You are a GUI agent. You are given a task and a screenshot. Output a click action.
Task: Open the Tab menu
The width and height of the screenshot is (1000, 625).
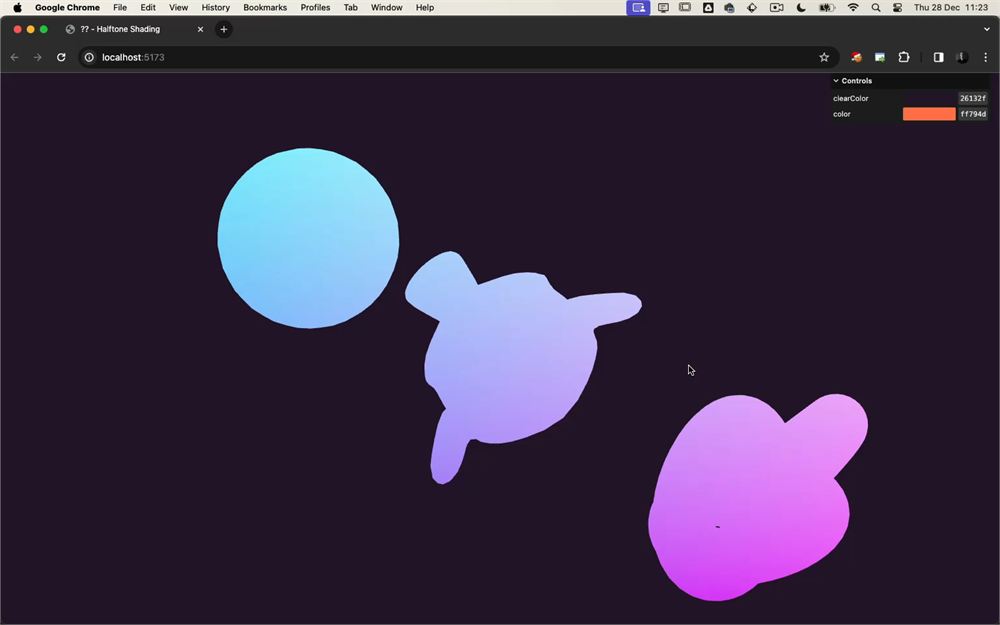351,8
